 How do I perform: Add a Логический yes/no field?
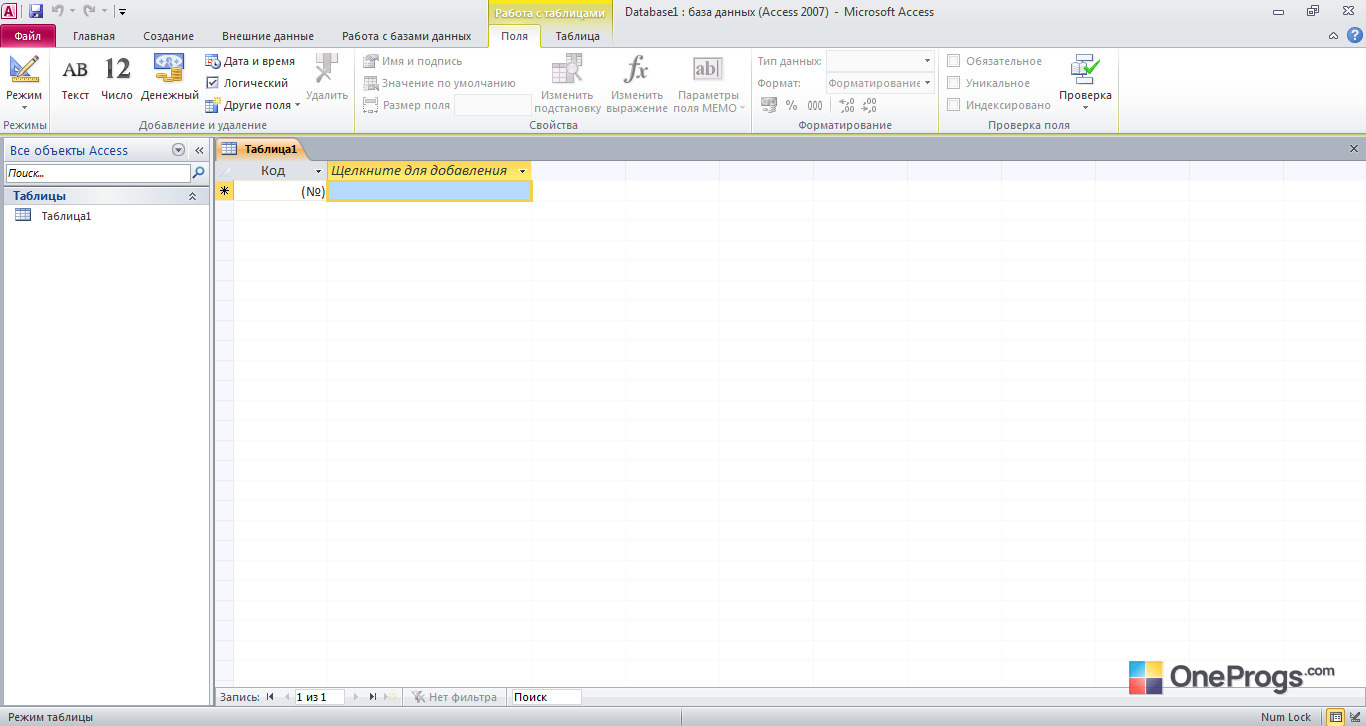247,83
